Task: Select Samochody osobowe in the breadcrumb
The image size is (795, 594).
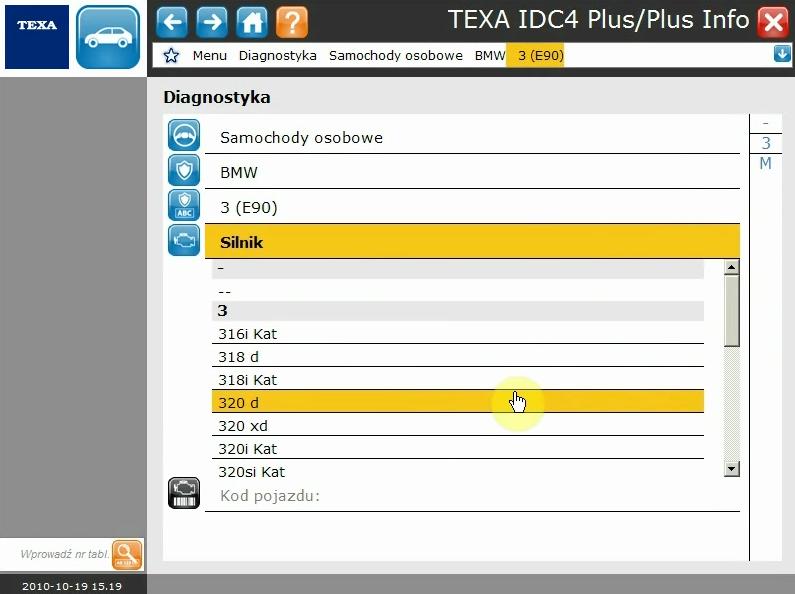Action: tap(395, 56)
